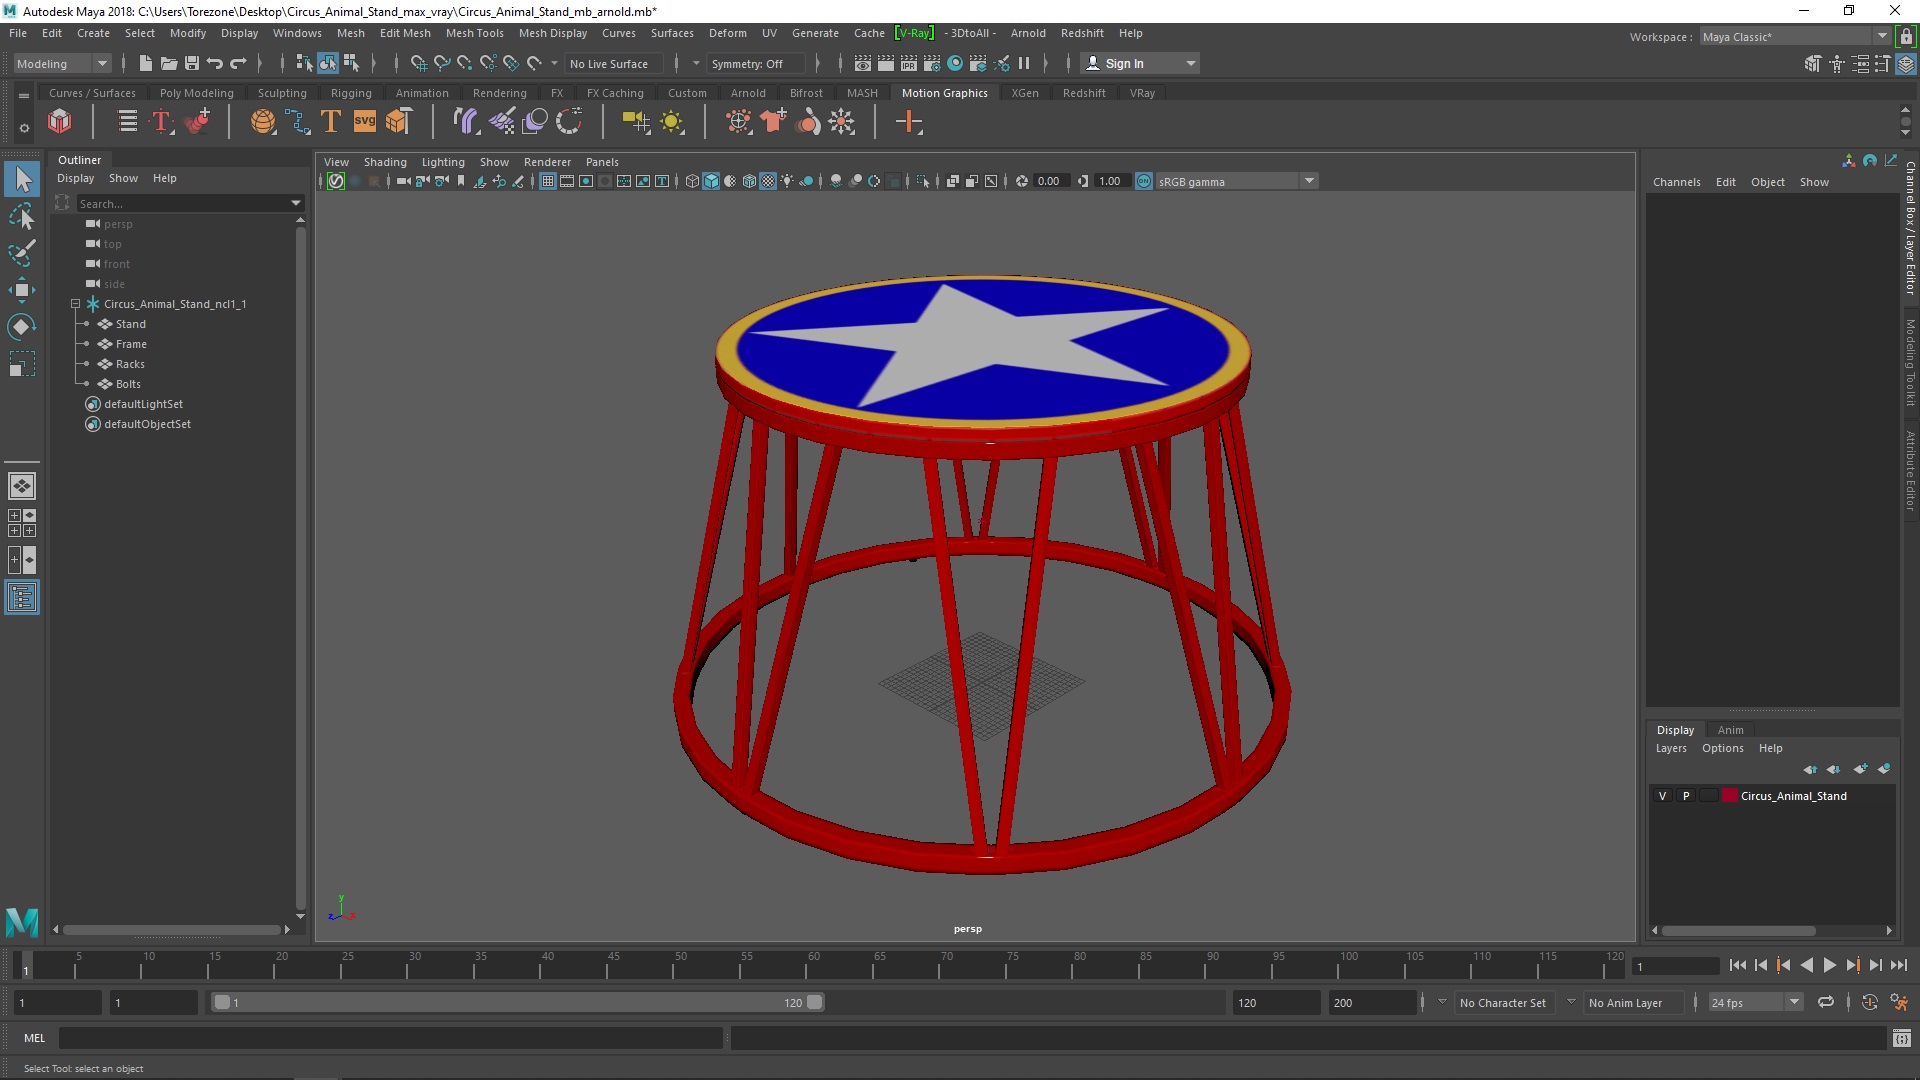1920x1080 pixels.
Task: Activate the Paint selection tool
Action: tap(22, 253)
